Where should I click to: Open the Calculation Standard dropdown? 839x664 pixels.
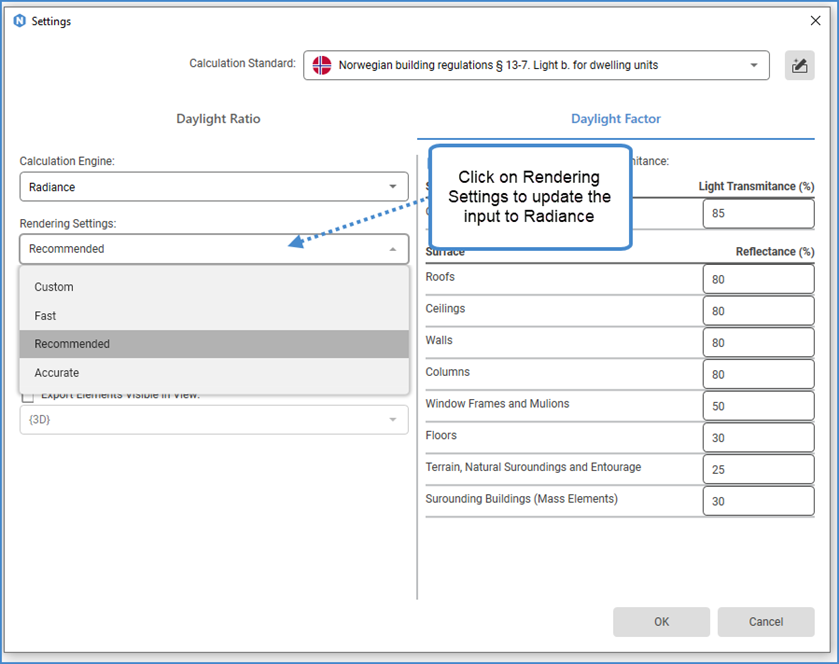point(536,65)
